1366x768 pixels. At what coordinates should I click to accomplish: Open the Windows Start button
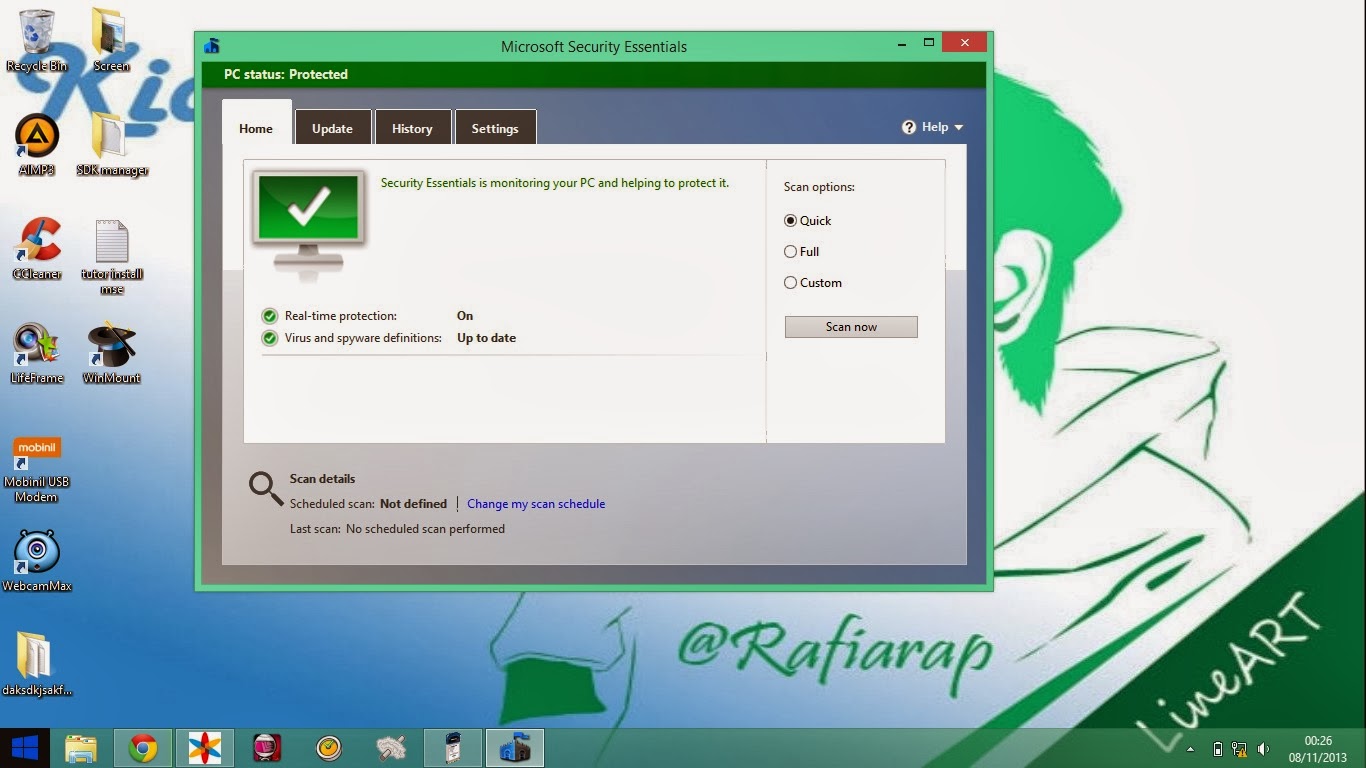pos(25,748)
